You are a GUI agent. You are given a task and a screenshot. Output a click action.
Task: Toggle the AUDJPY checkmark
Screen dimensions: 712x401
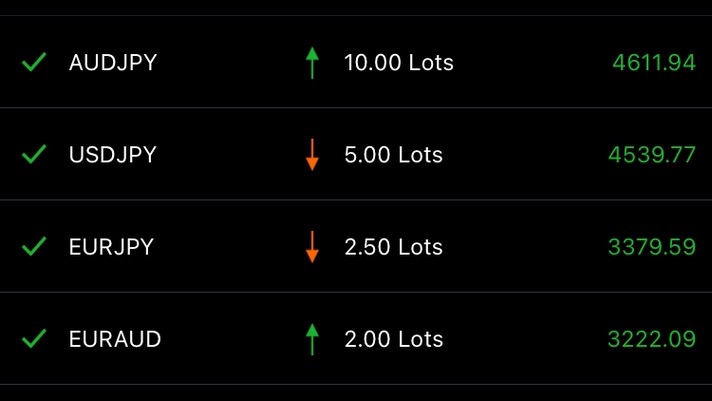(x=34, y=63)
